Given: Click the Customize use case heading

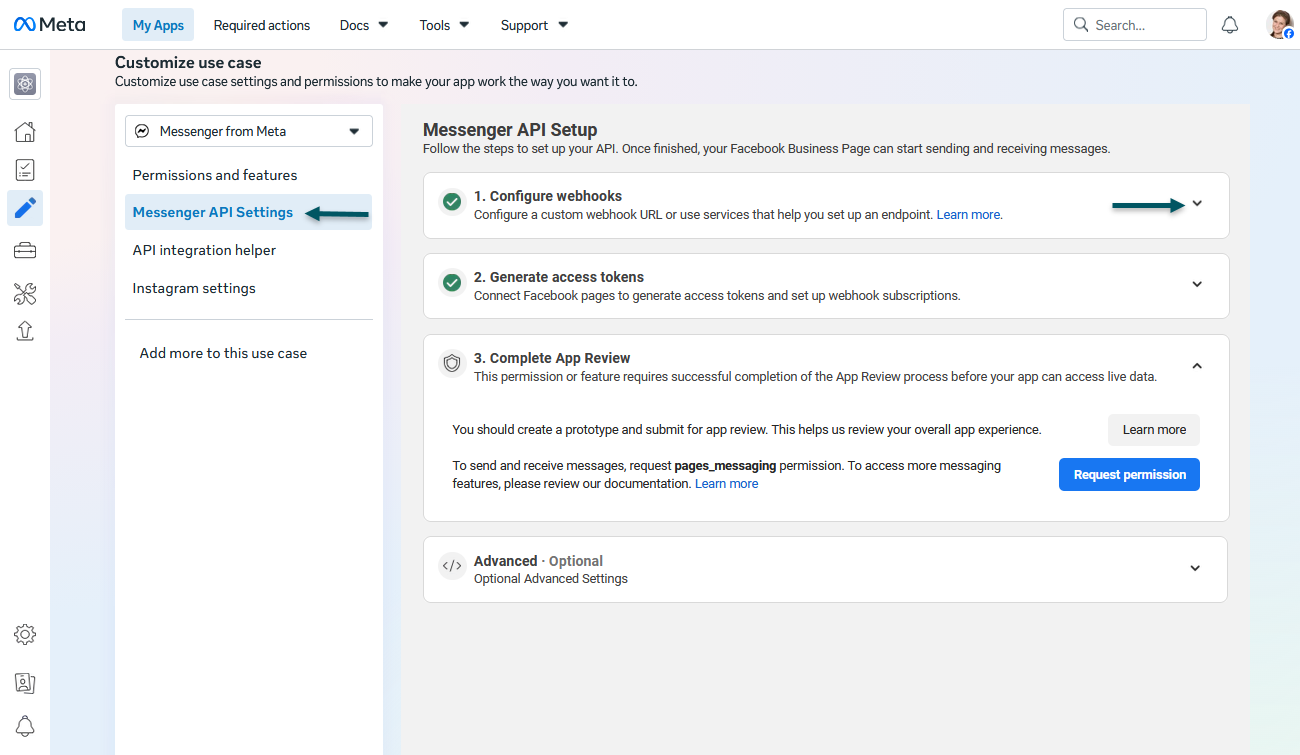Looking at the screenshot, I should click(x=188, y=63).
